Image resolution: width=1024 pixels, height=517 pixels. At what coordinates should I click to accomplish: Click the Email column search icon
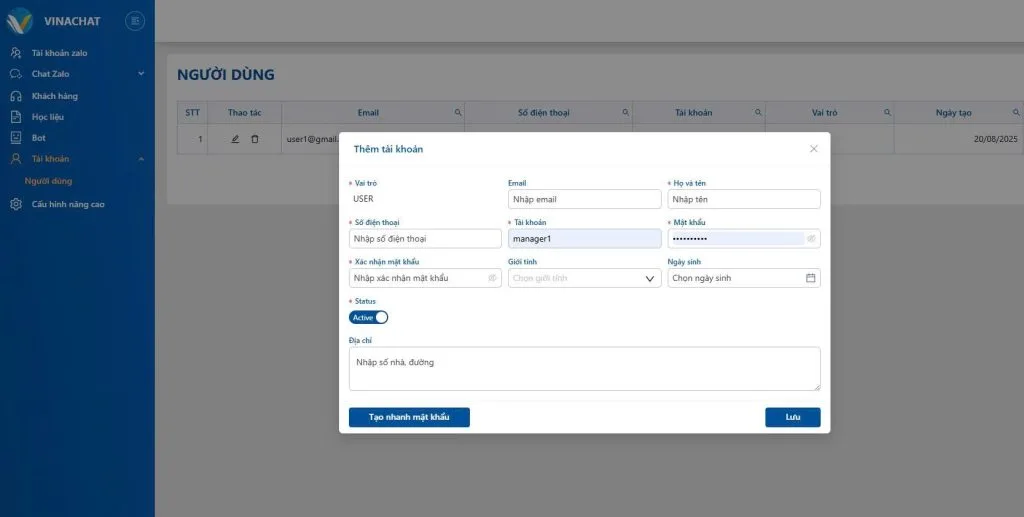point(458,113)
